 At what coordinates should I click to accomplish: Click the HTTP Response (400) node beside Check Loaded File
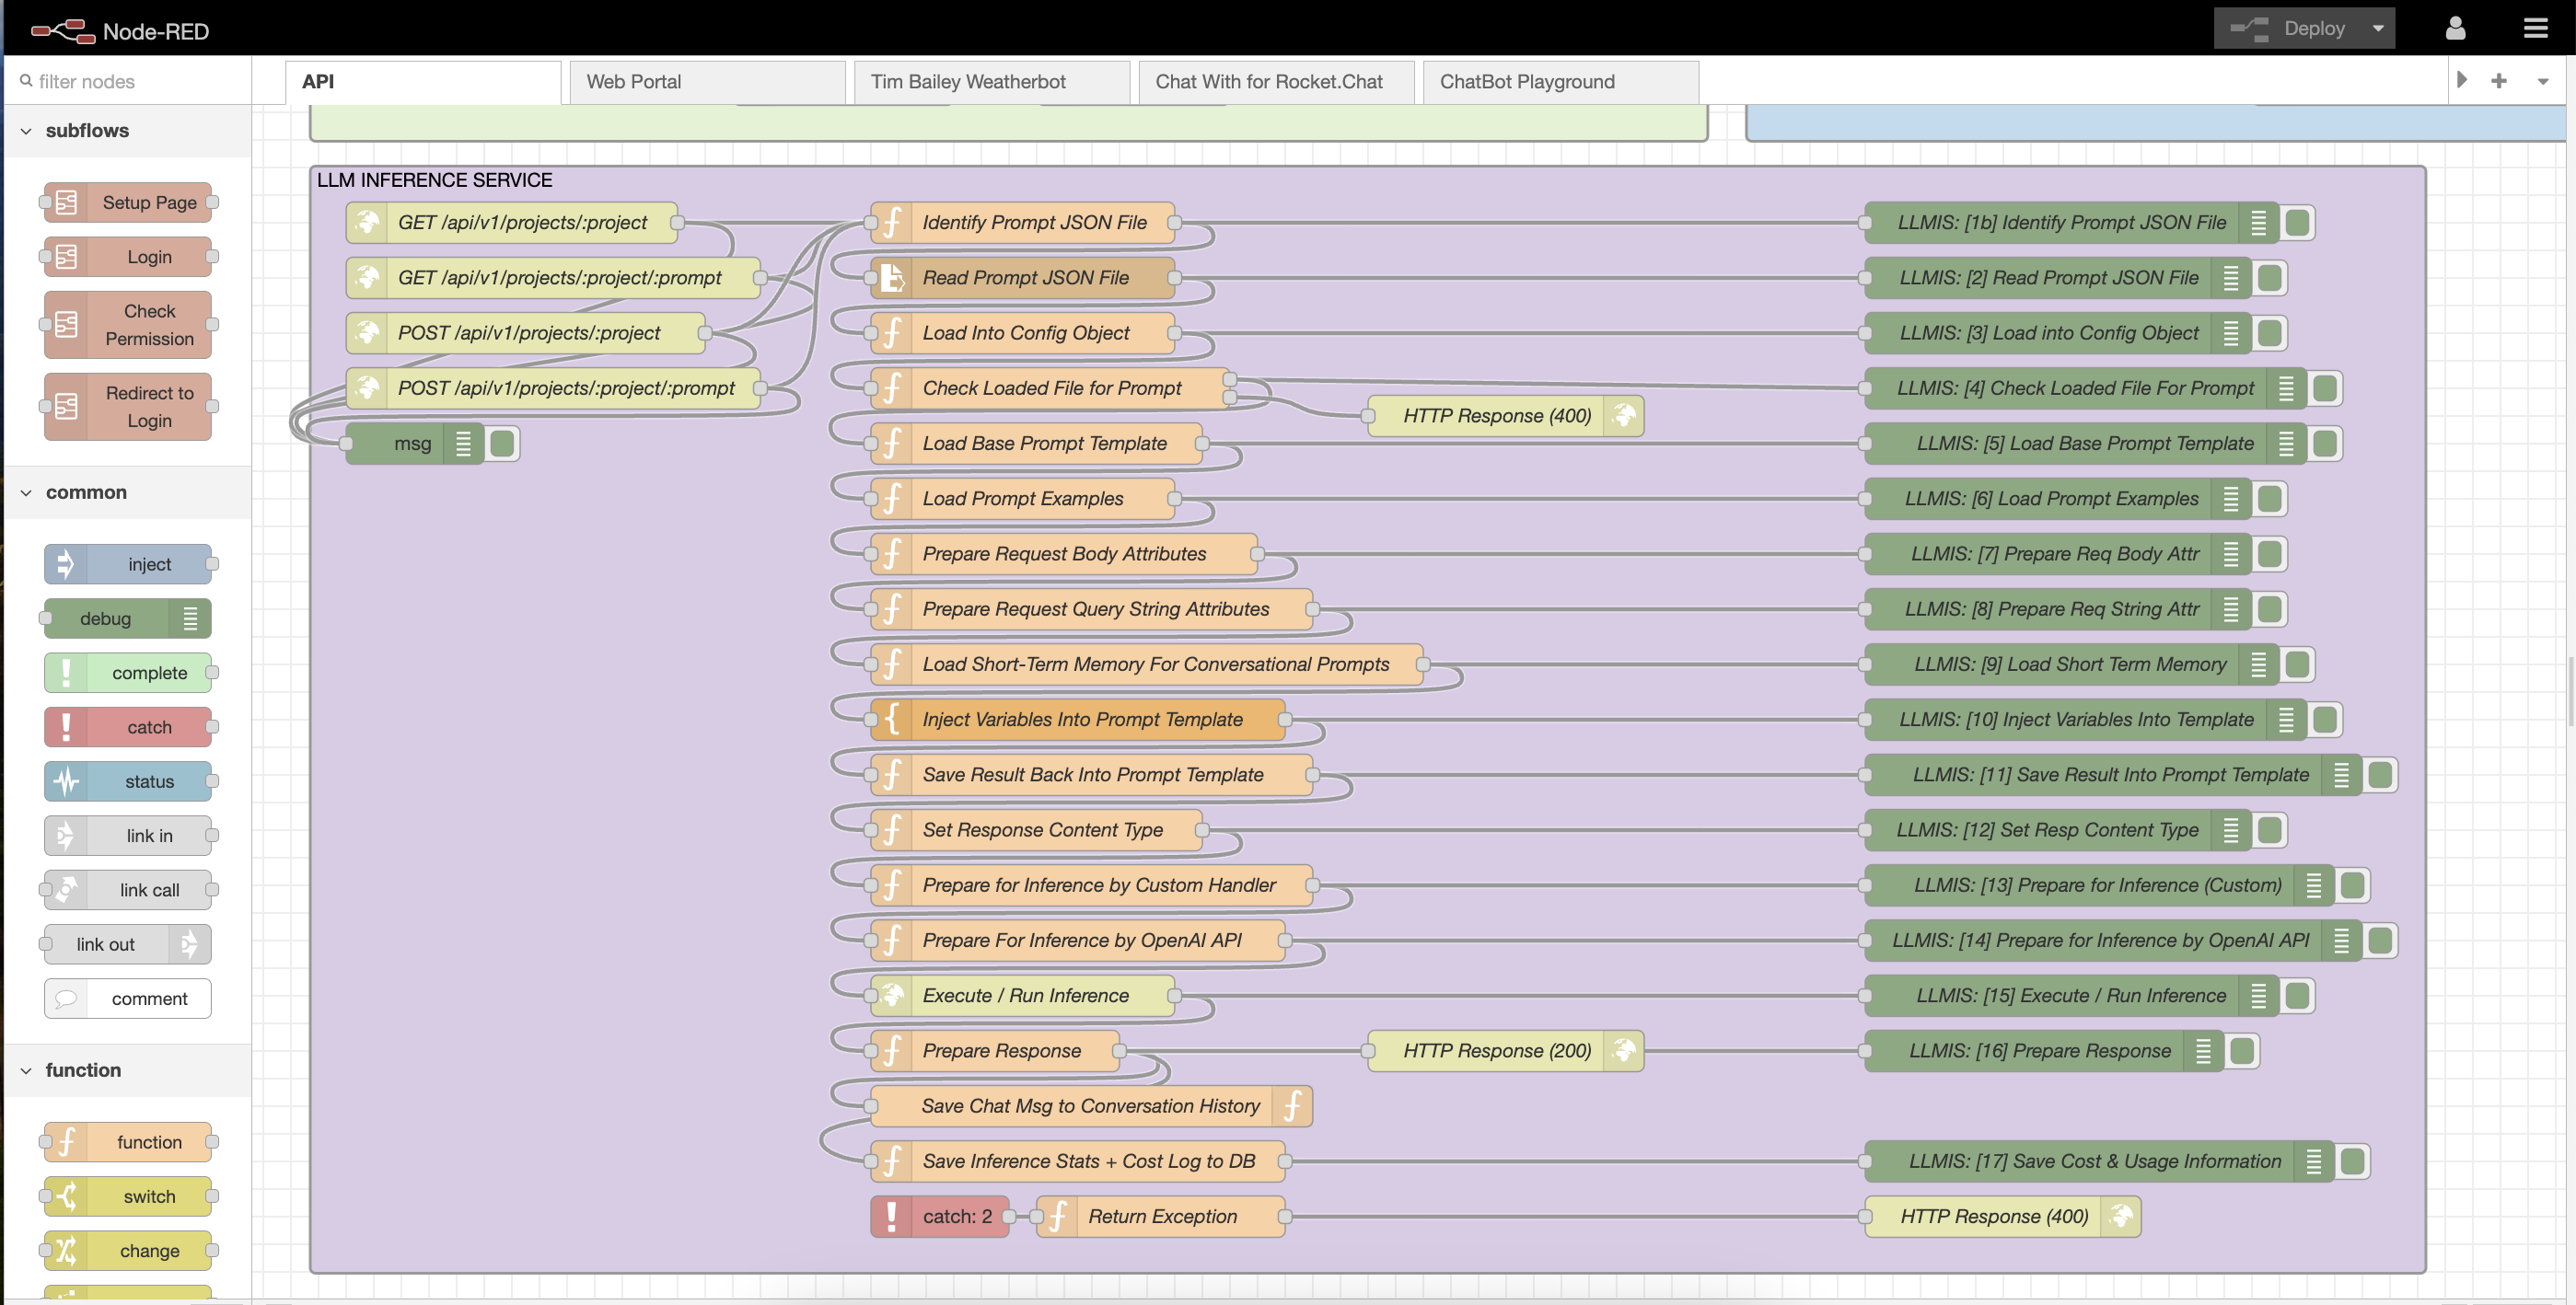1505,415
